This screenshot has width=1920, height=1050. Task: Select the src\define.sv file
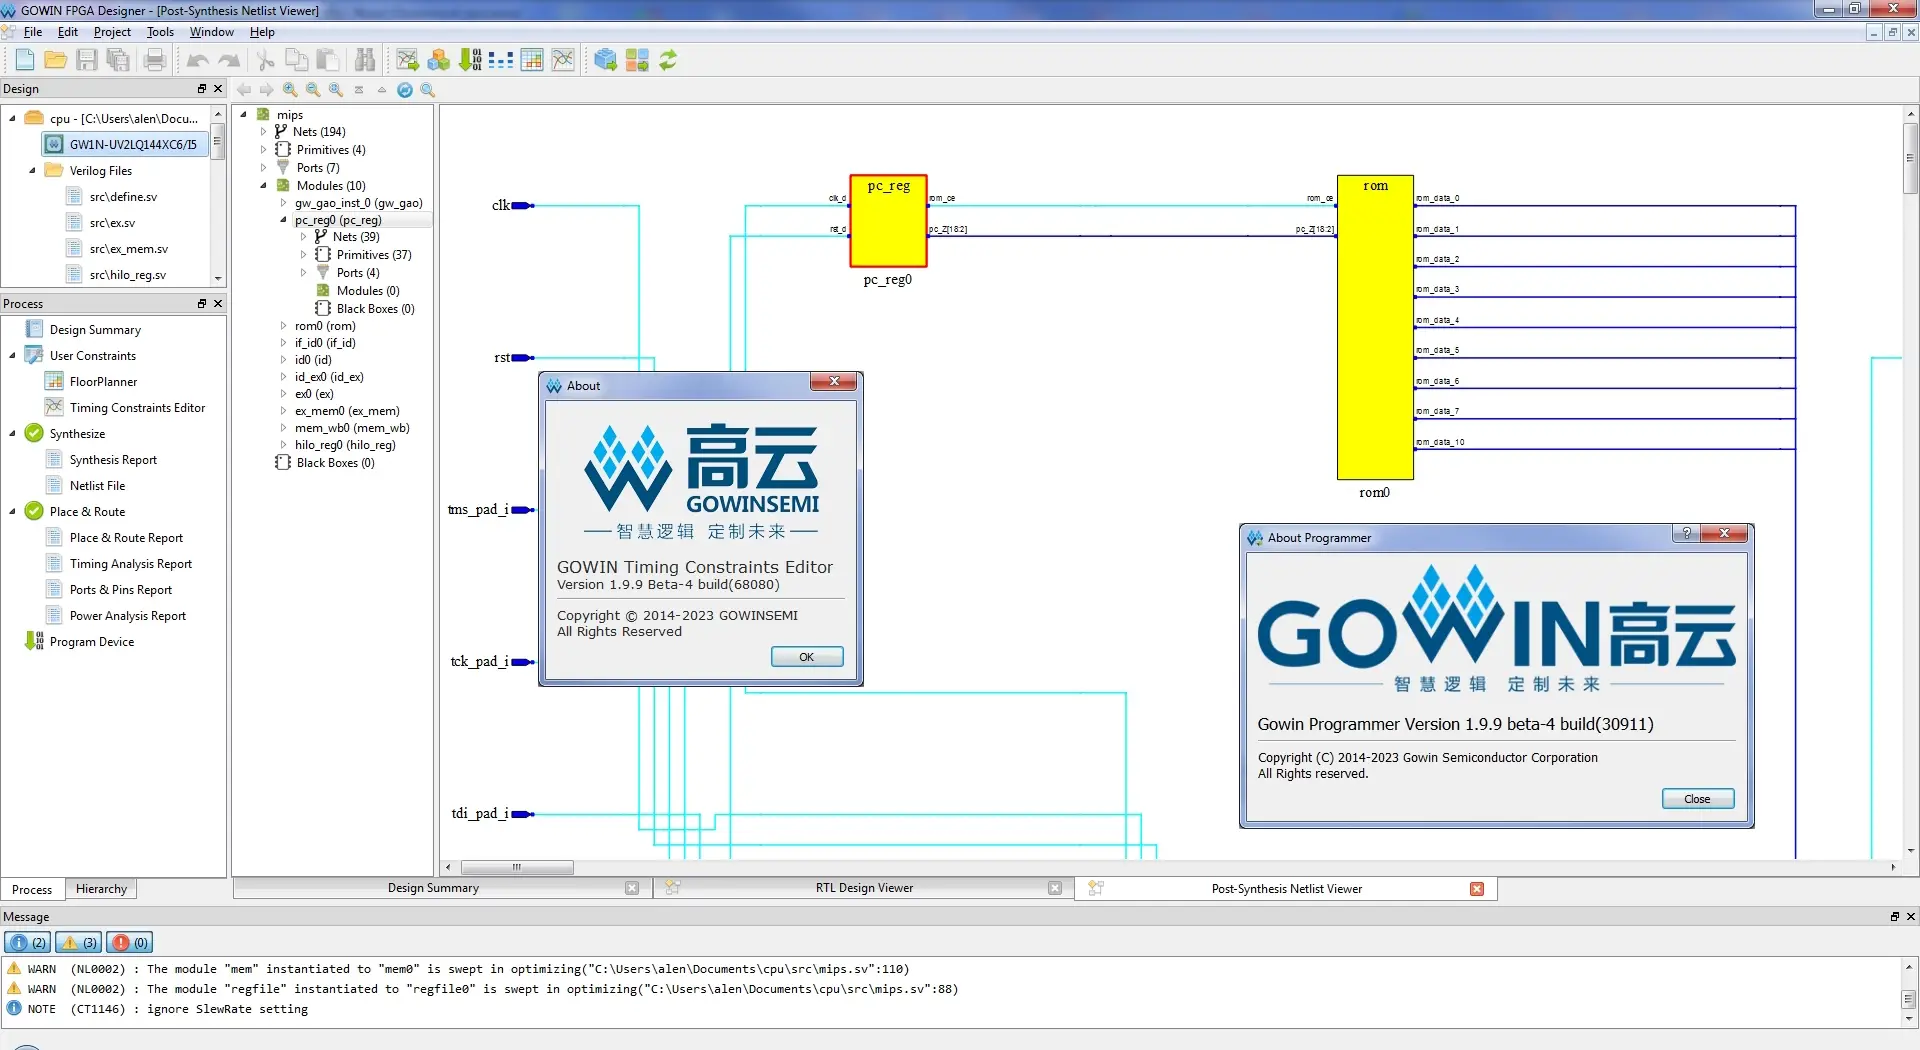tap(123, 197)
